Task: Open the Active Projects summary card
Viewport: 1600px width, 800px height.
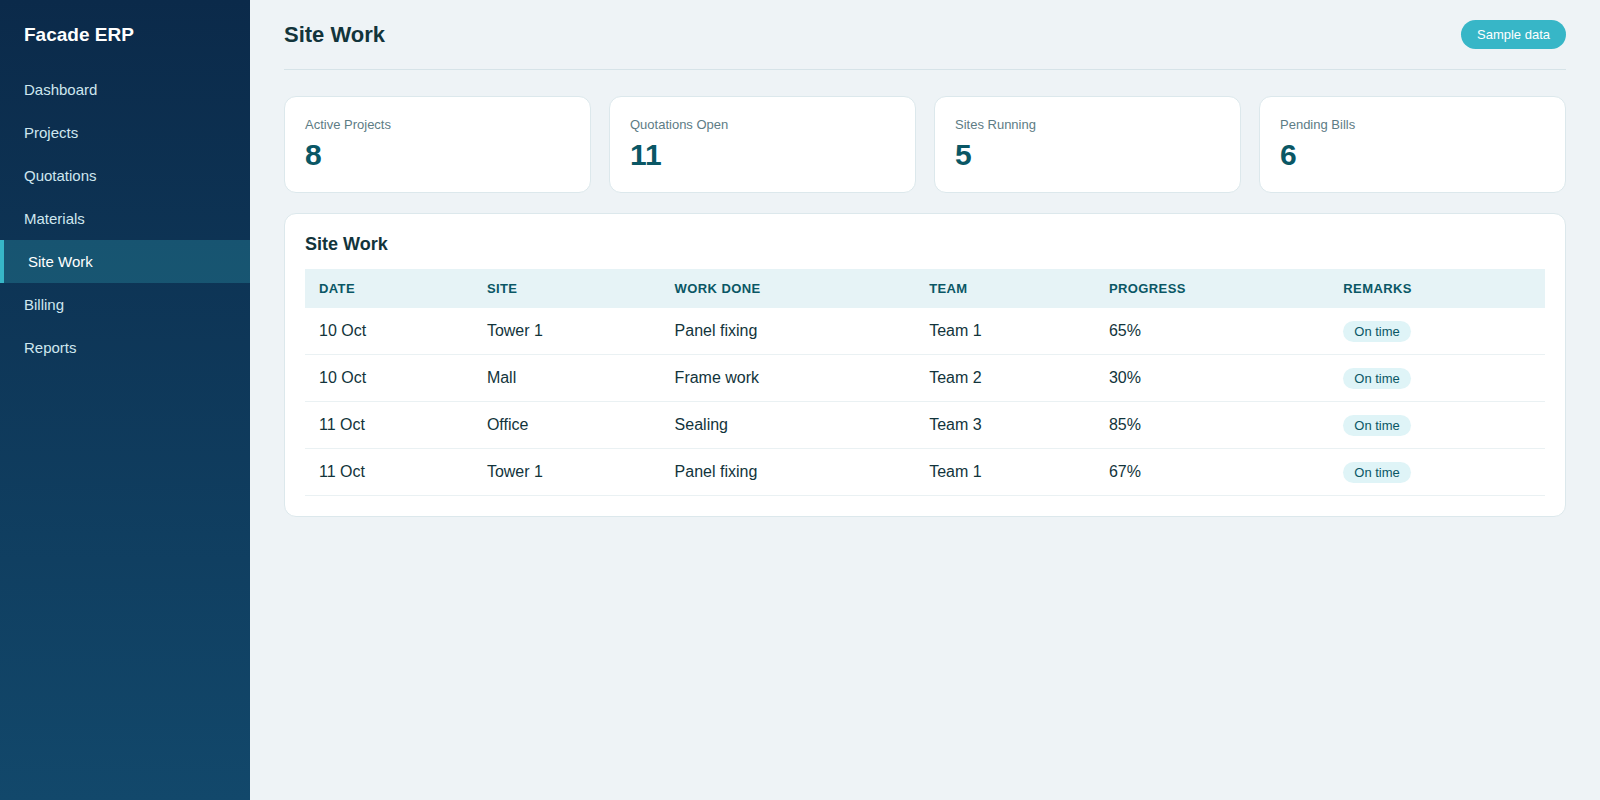Action: point(437,145)
